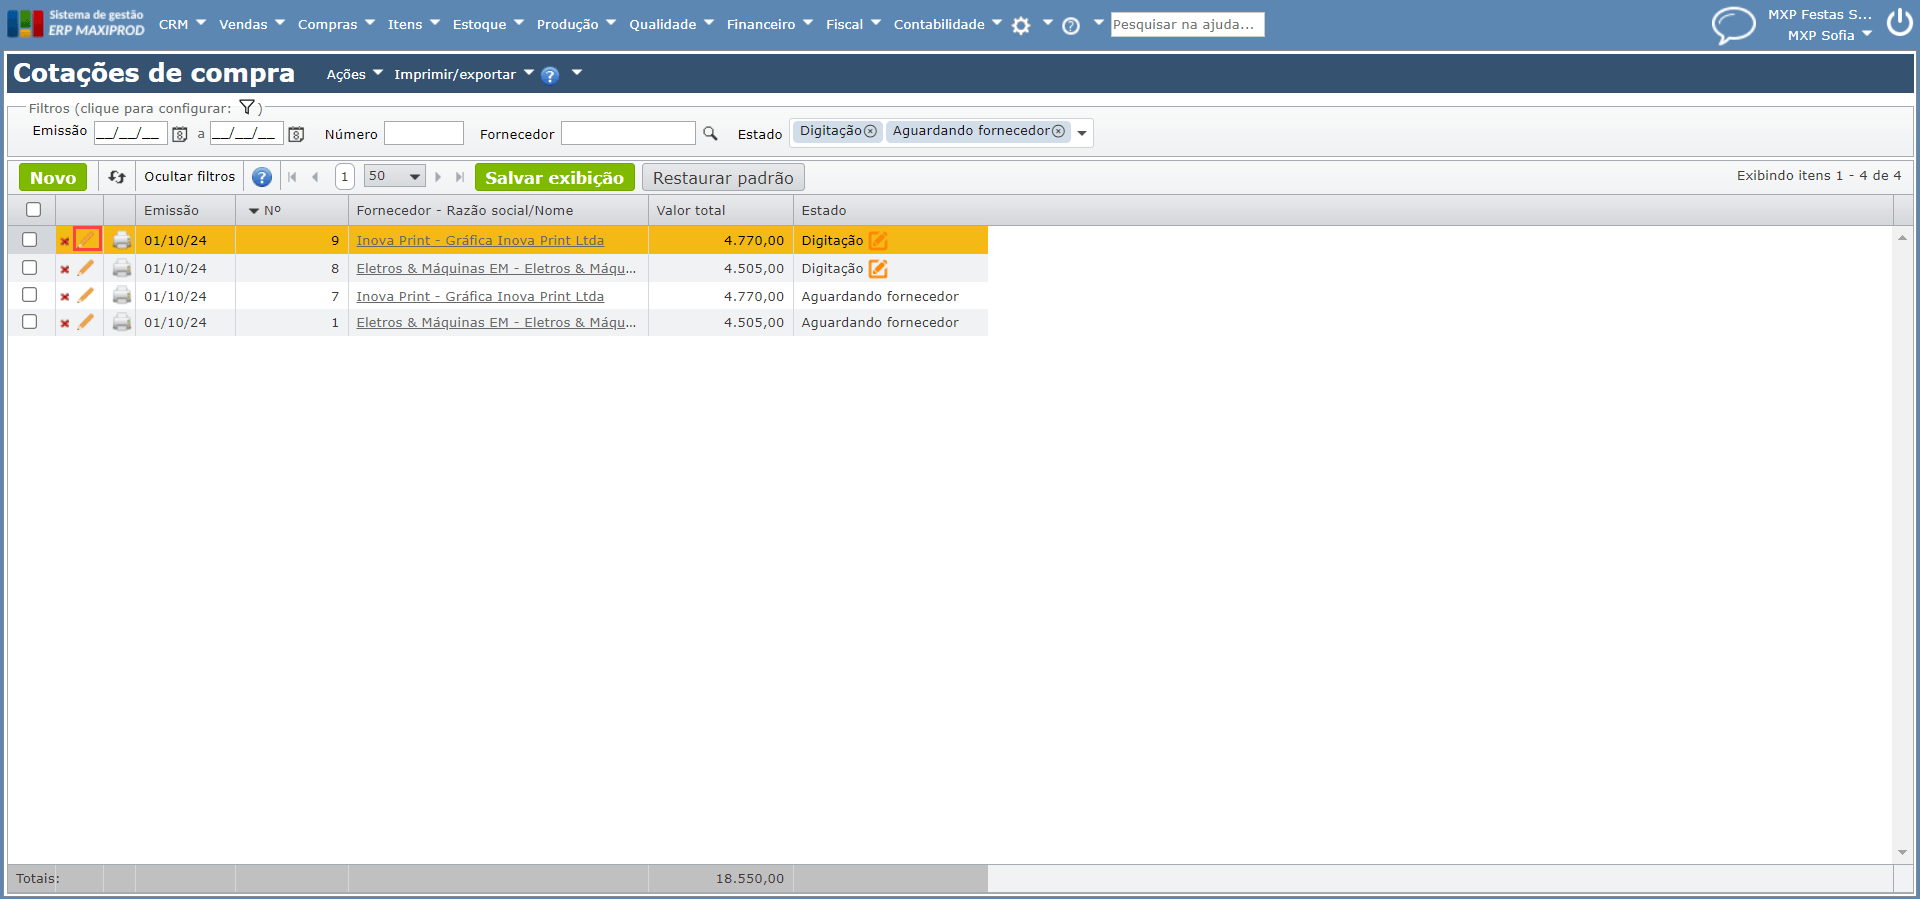Click the Digitação state edit icon for quotation 9
Viewport: 1920px width, 899px height.
878,240
